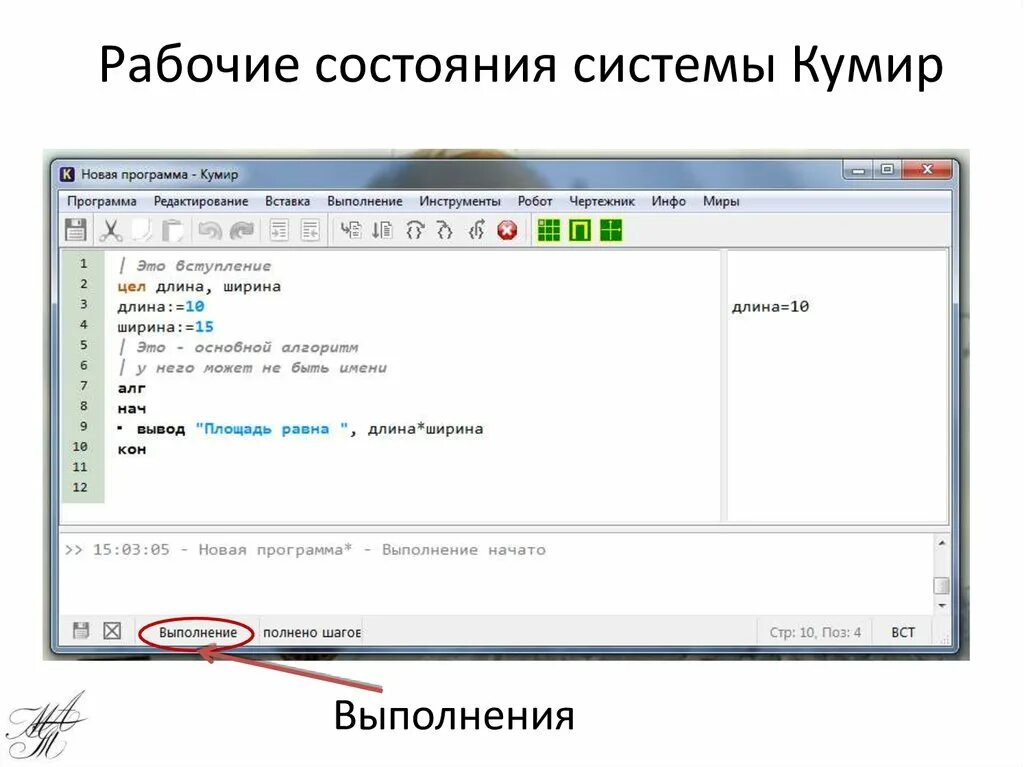The width and height of the screenshot is (1024, 767).
Task: Click the code line длина:=10
Action: (x=161, y=306)
